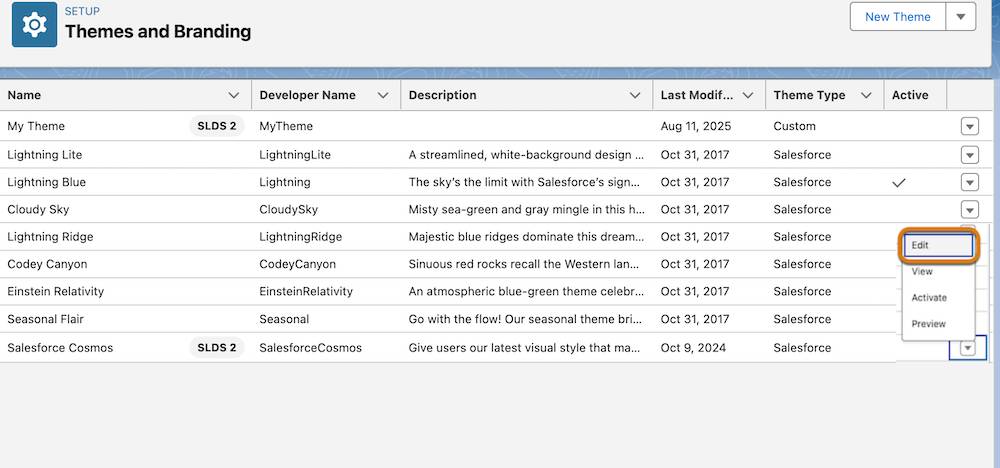The width and height of the screenshot is (1000, 468).
Task: Click the New Theme button
Action: coord(897,17)
